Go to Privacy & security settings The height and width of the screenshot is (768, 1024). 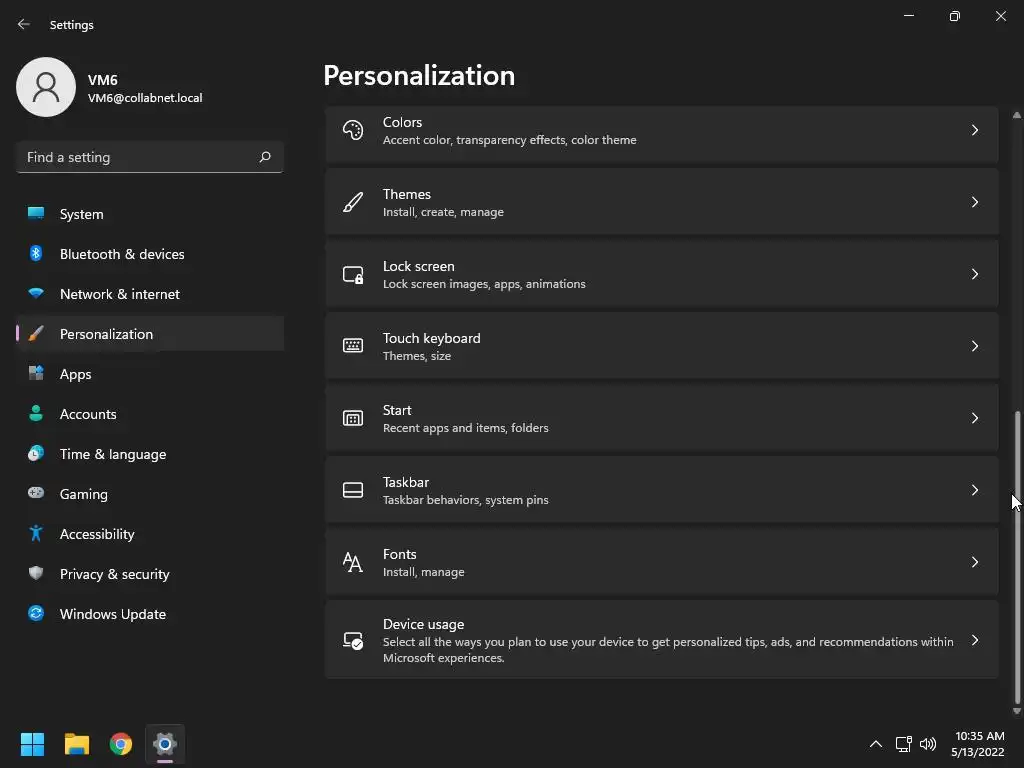pyautogui.click(x=114, y=574)
